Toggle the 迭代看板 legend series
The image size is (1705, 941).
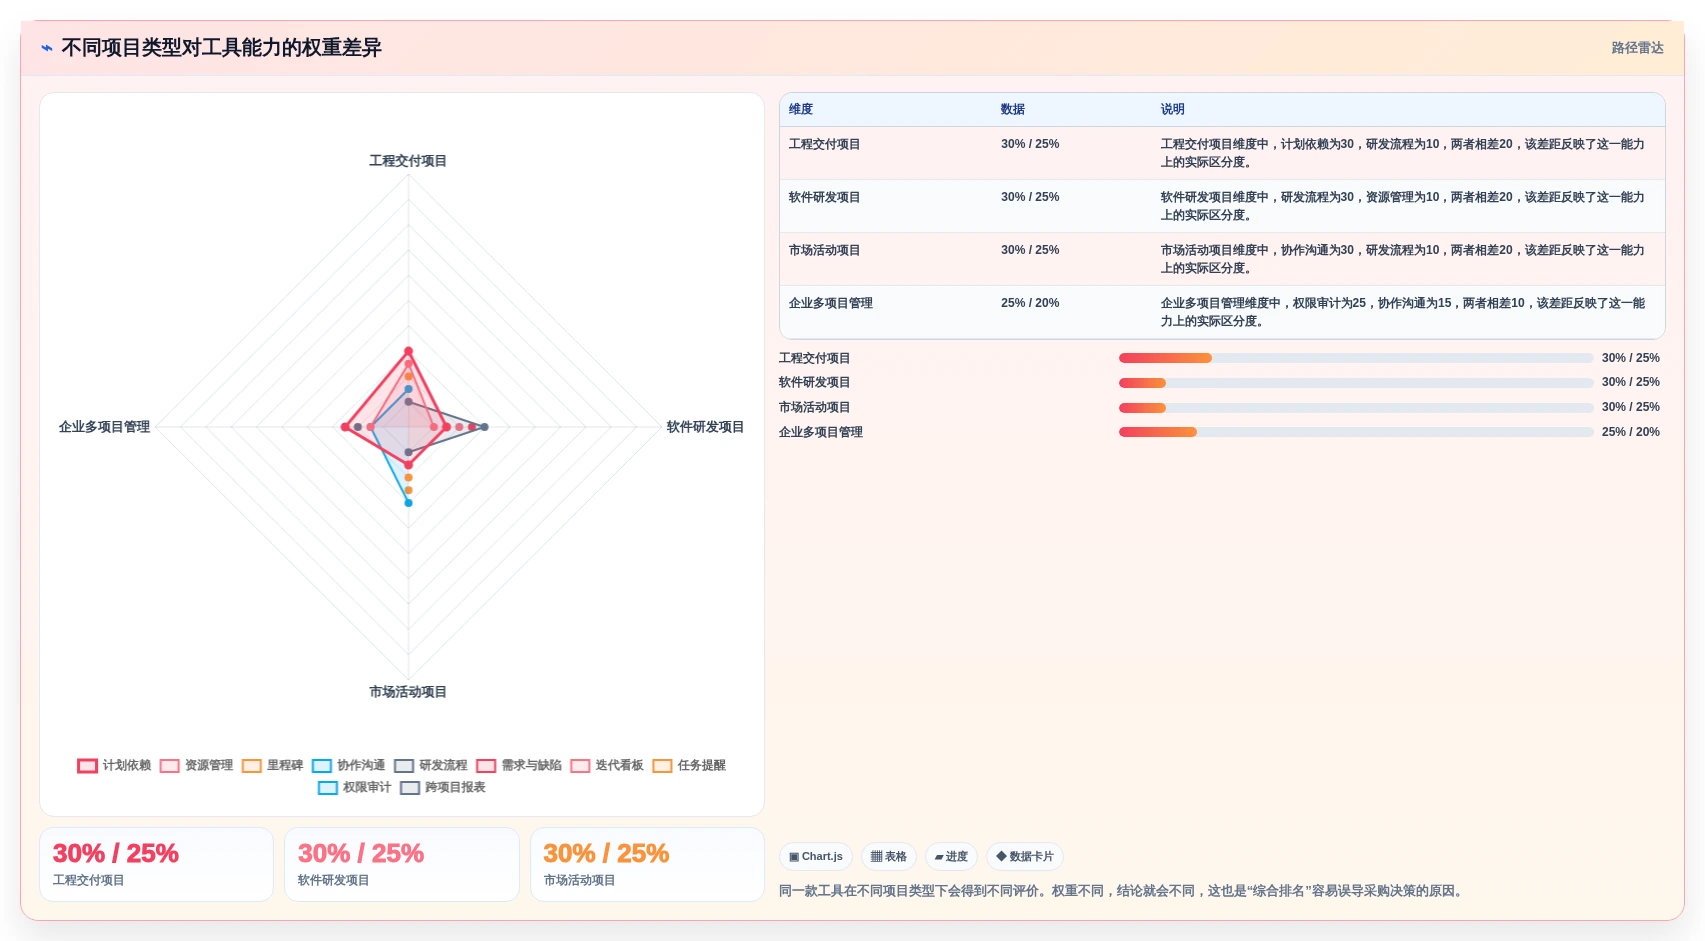(607, 765)
